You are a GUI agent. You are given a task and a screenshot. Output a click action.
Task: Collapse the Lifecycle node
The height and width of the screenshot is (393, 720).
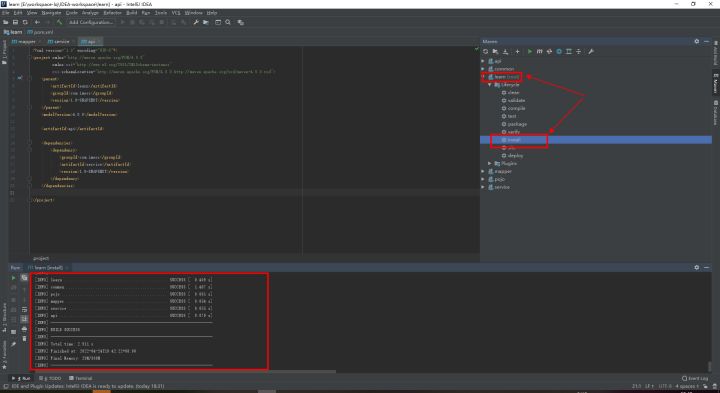coord(489,85)
